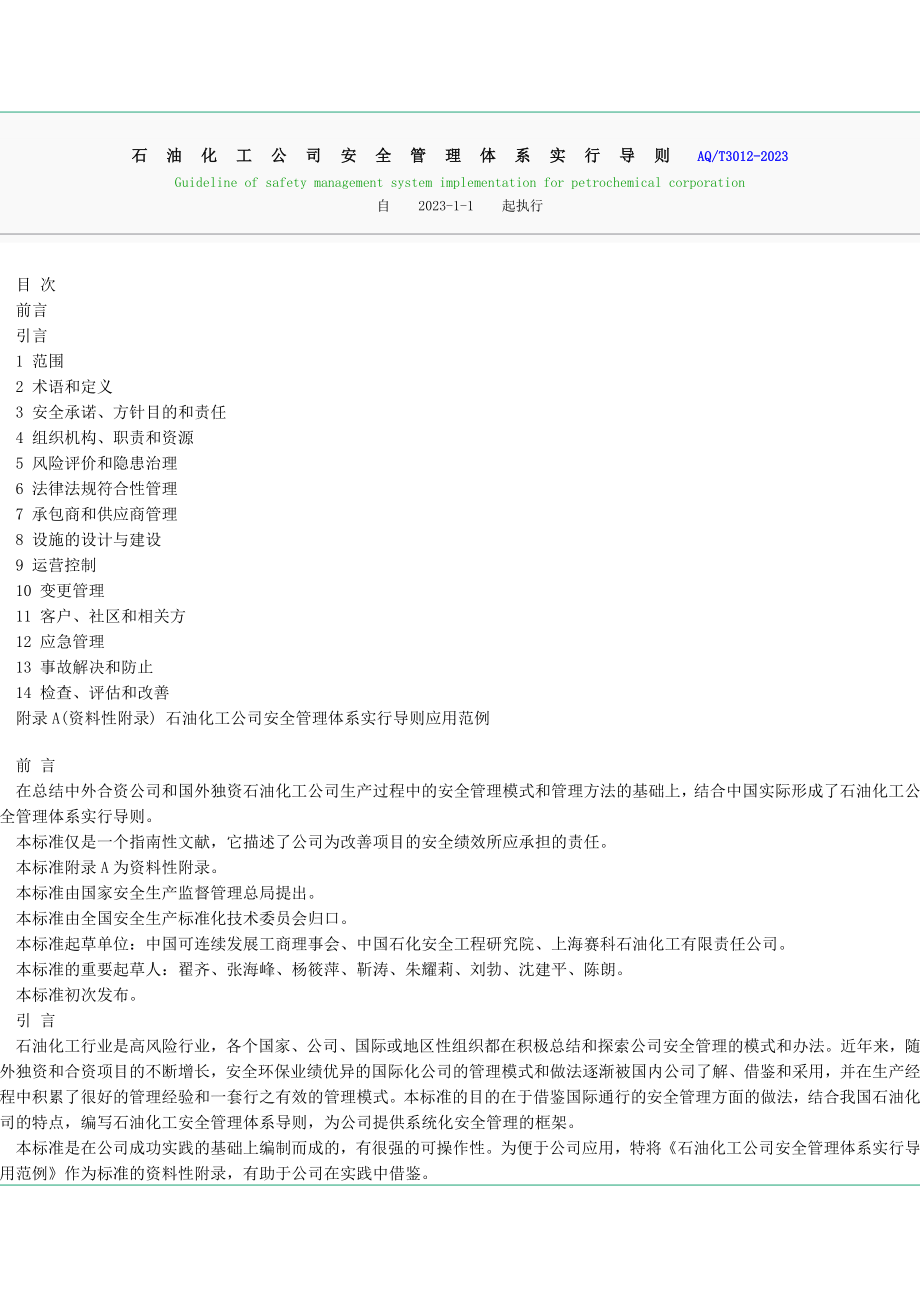Click the AQ/T3012-2023 standard number link

click(x=742, y=156)
